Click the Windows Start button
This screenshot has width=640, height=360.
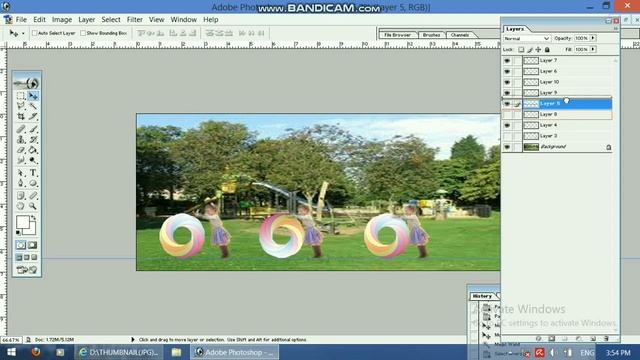11,352
